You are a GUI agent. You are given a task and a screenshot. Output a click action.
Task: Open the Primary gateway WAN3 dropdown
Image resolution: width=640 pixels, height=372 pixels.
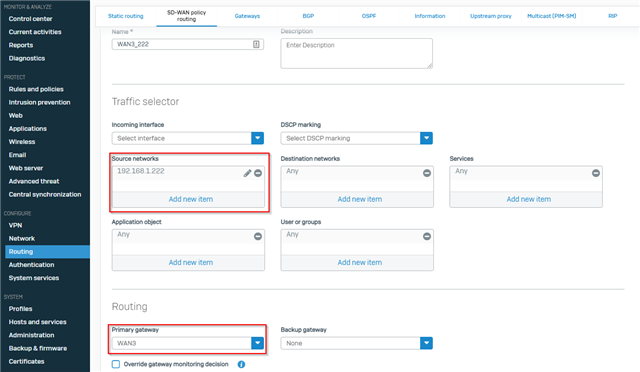point(188,343)
